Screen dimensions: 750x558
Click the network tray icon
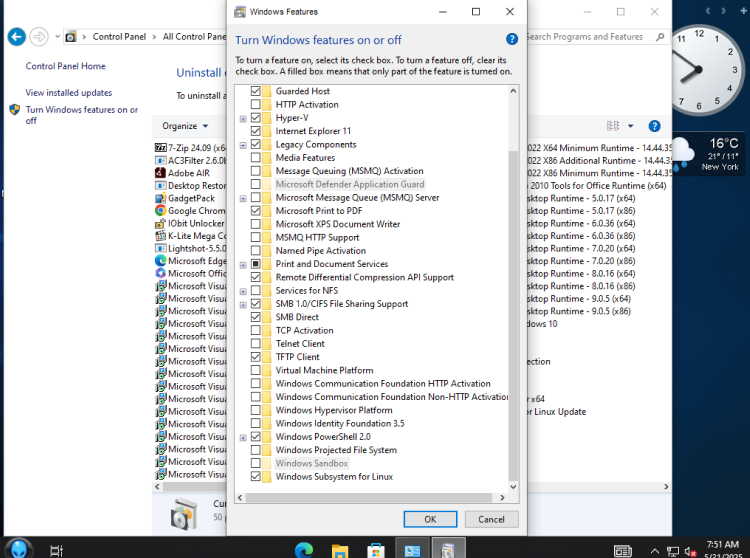click(x=673, y=552)
